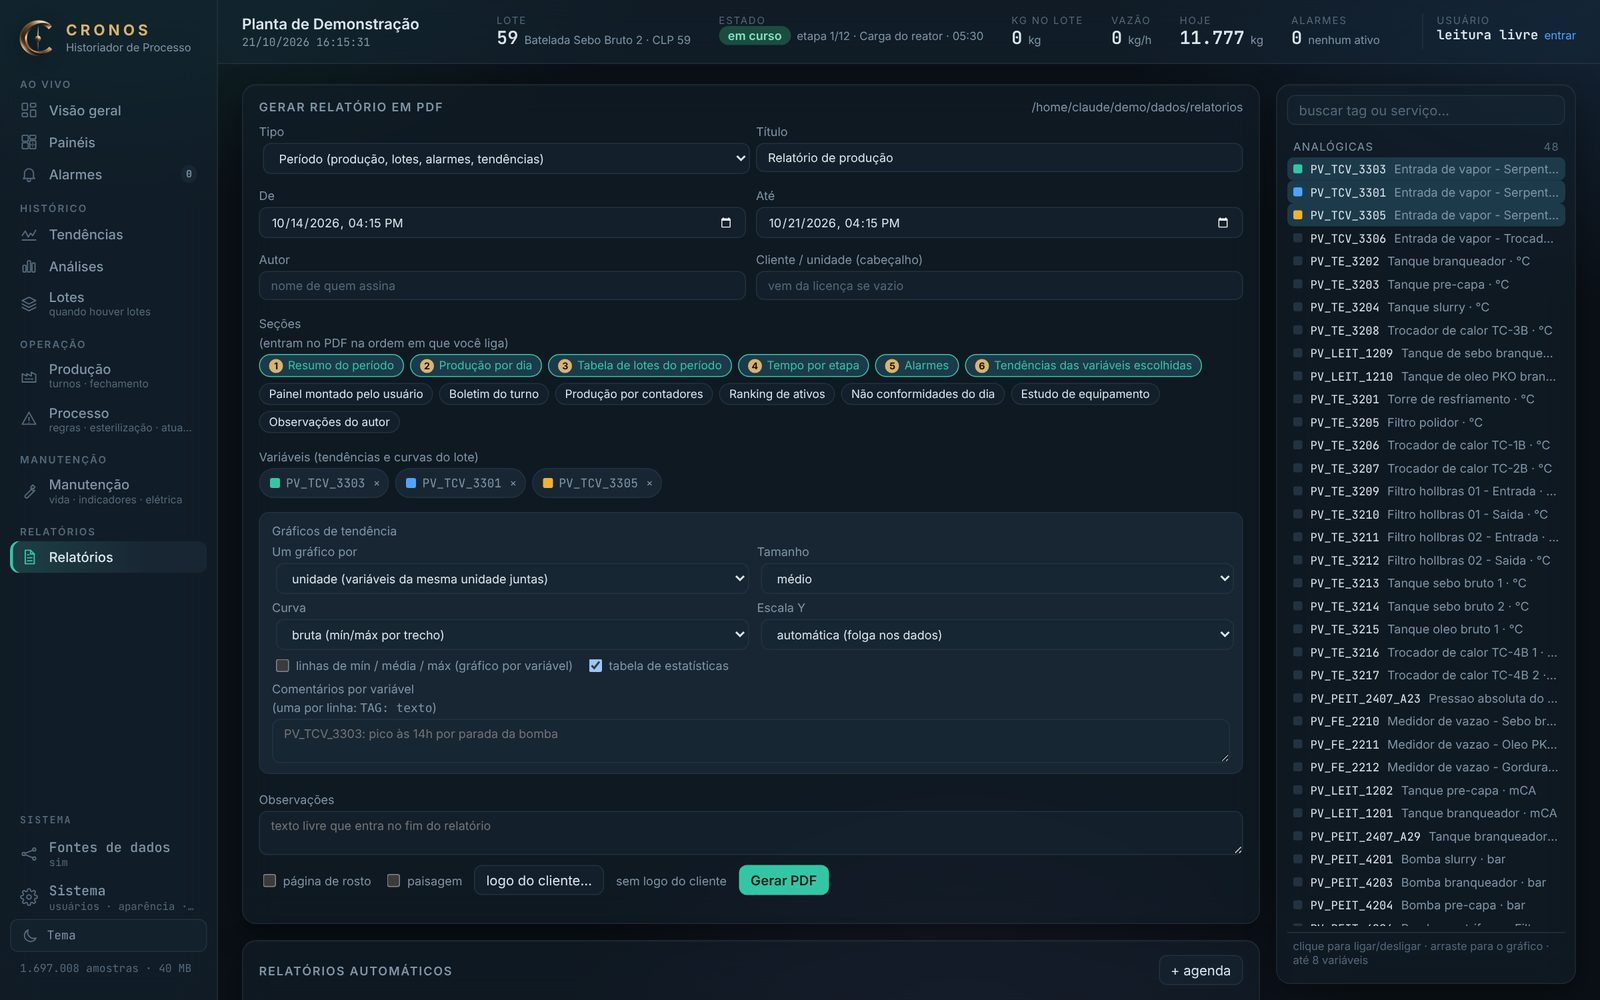Open the Tipo report dropdown
1600x1000 pixels.
[x=506, y=159]
